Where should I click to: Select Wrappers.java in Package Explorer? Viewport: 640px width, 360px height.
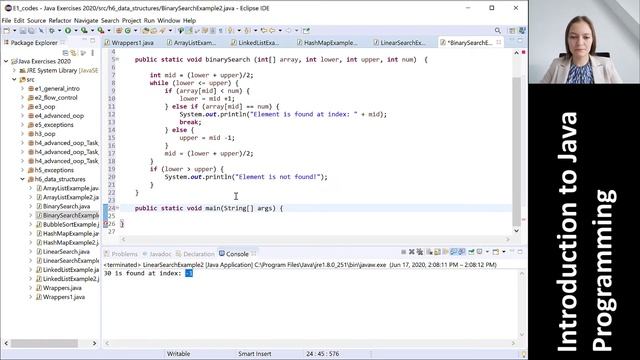click(62, 288)
